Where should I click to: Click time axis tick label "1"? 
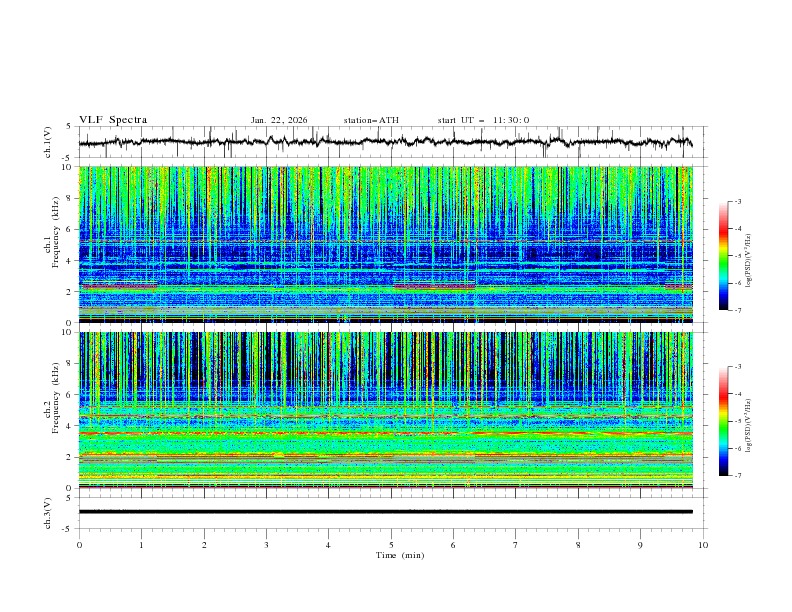(x=141, y=545)
